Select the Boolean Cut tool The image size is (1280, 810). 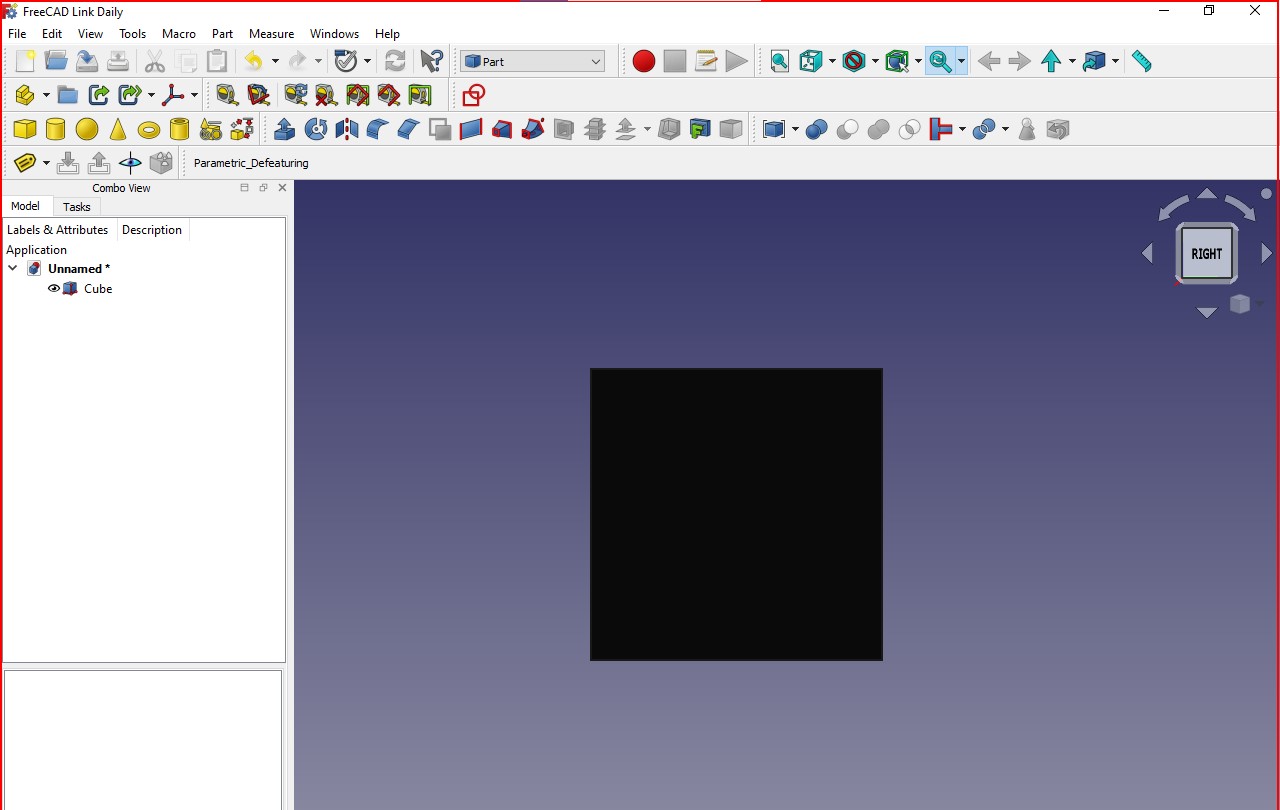pos(847,128)
